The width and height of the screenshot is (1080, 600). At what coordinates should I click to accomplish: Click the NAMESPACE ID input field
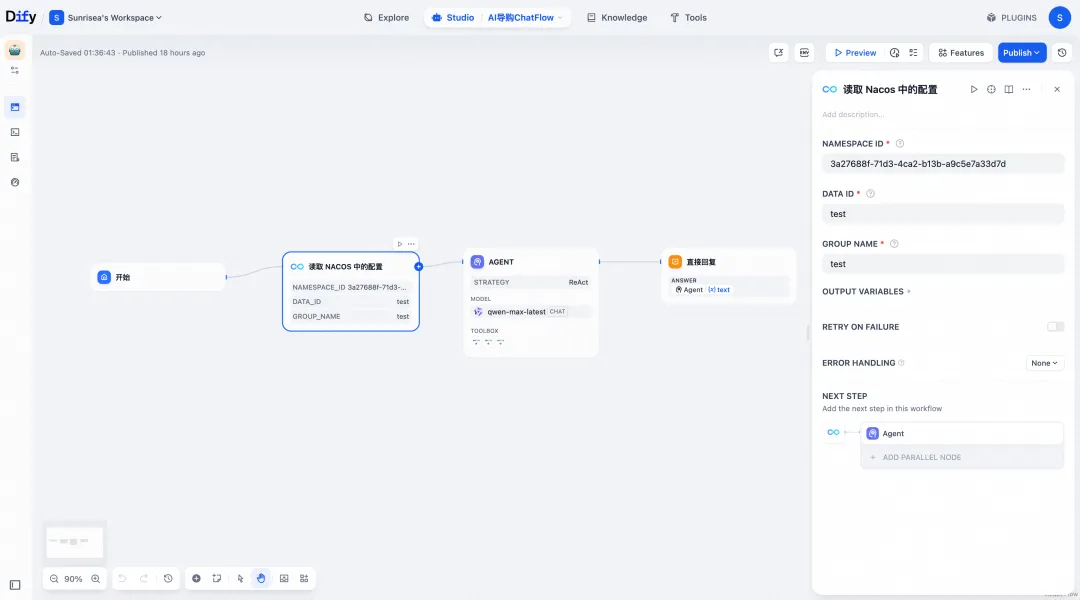coord(942,164)
